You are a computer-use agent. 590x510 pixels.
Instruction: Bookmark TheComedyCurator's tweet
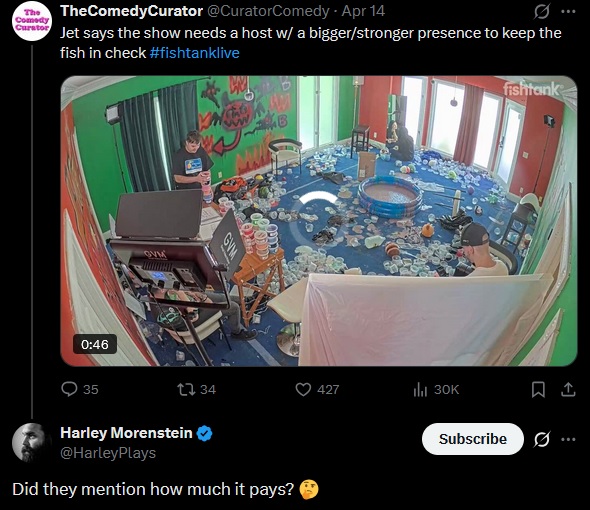(538, 389)
